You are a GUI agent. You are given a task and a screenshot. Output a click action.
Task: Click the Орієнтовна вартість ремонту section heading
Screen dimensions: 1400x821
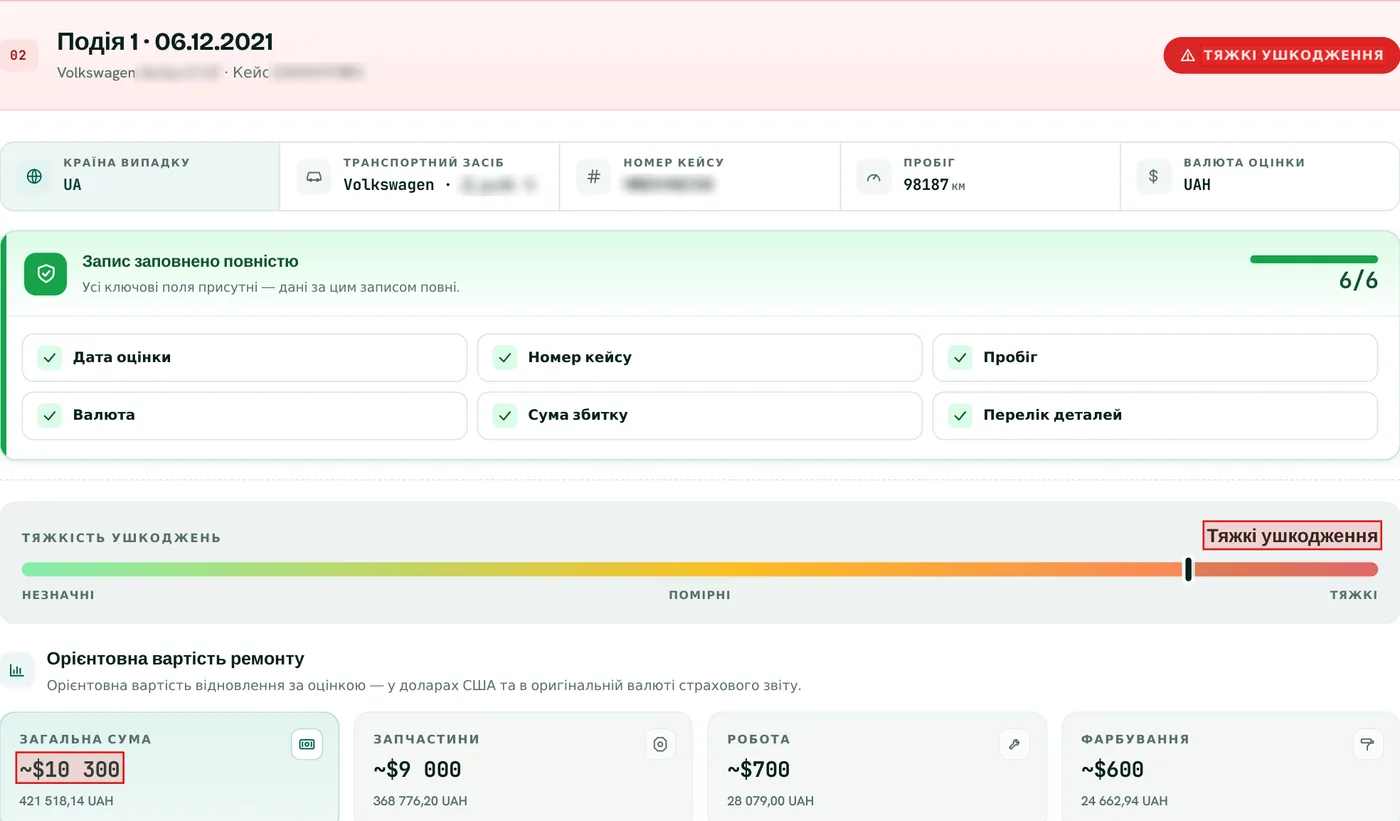pos(176,659)
